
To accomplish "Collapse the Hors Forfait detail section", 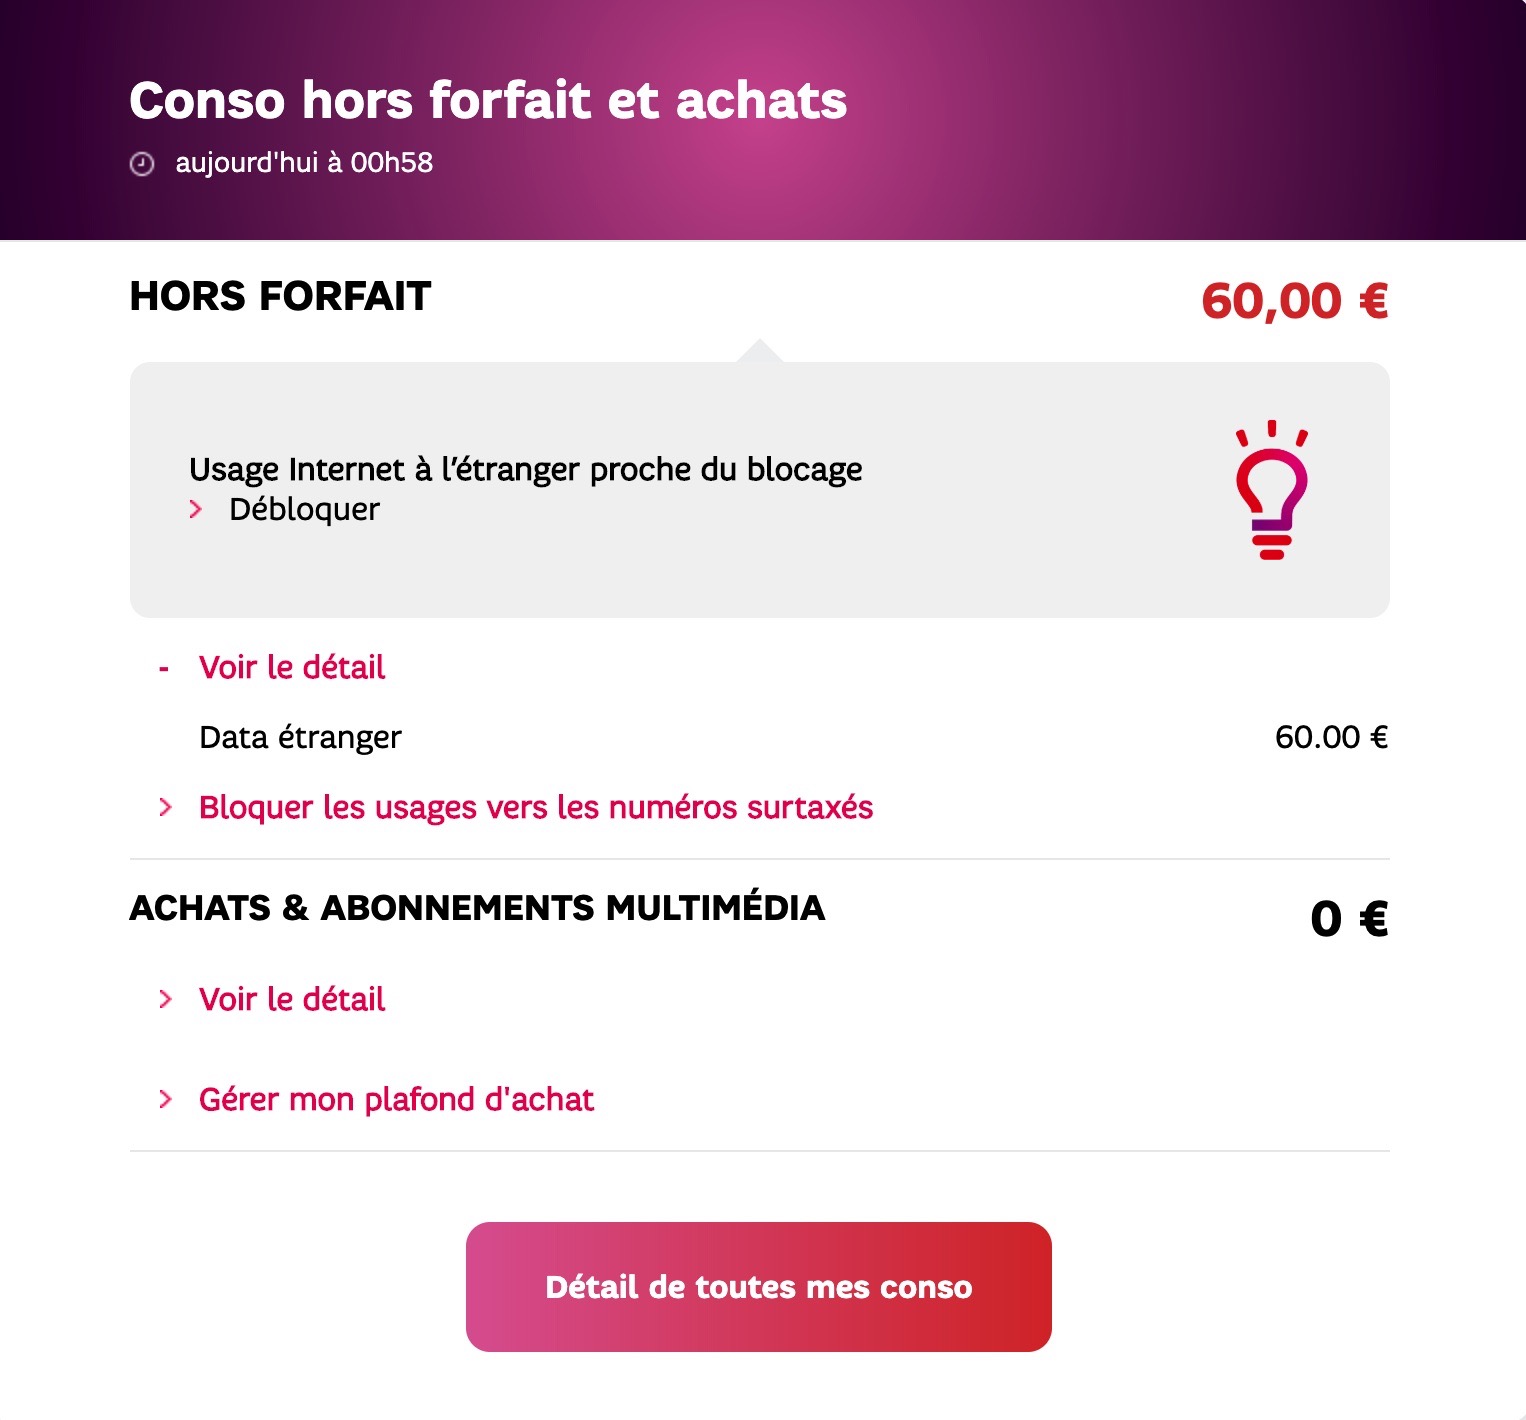I will [x=292, y=667].
